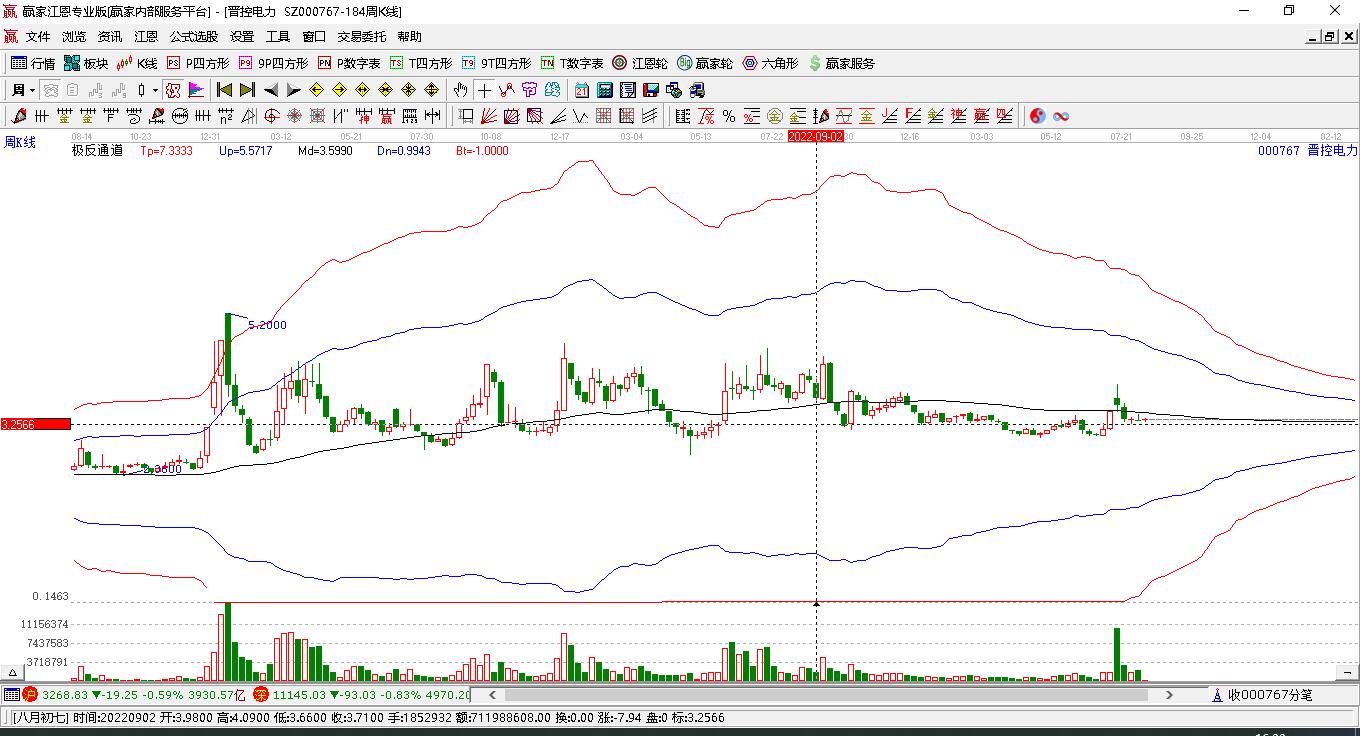Click the 2022-09-02 date marker on timeline
Screen dimensions: 1360x736
(815, 136)
